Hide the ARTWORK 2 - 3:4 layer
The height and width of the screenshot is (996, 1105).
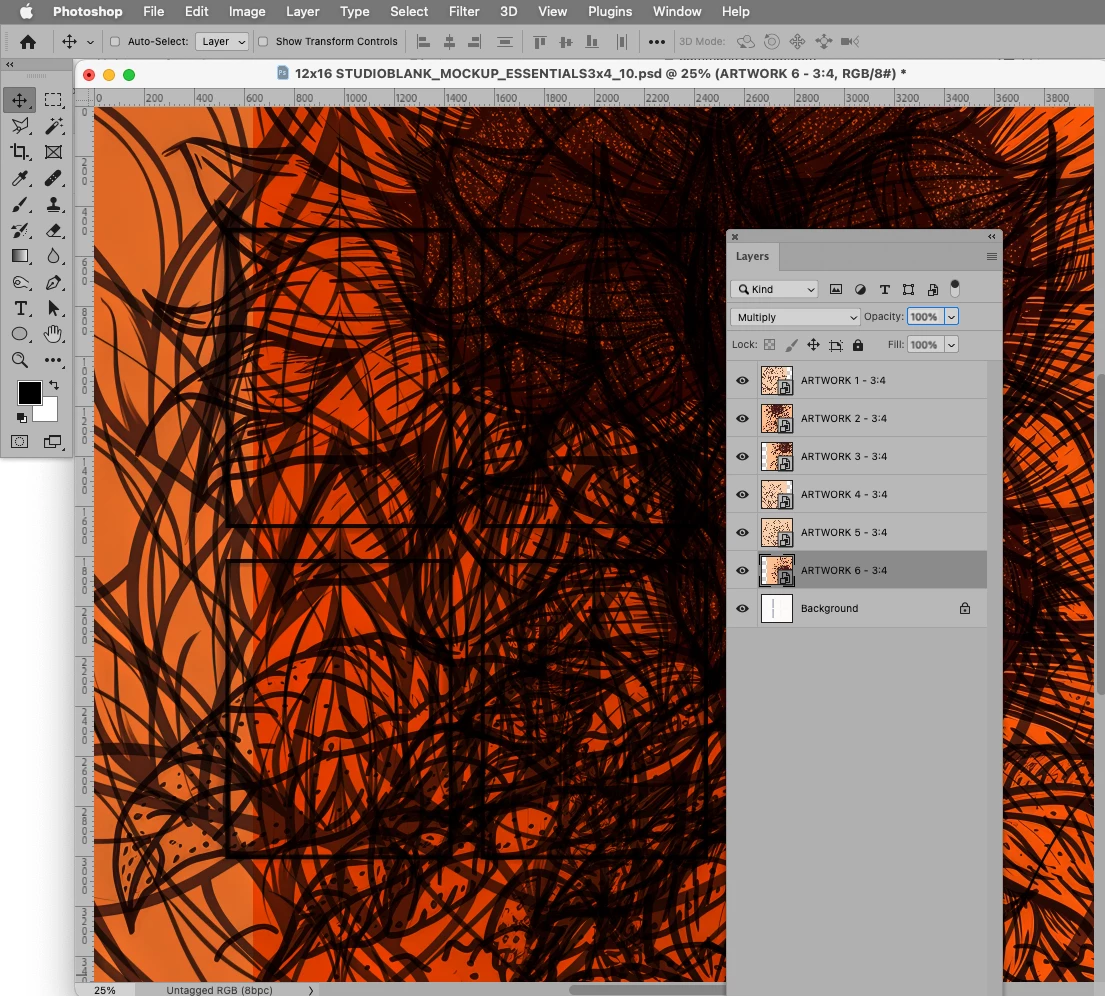742,419
